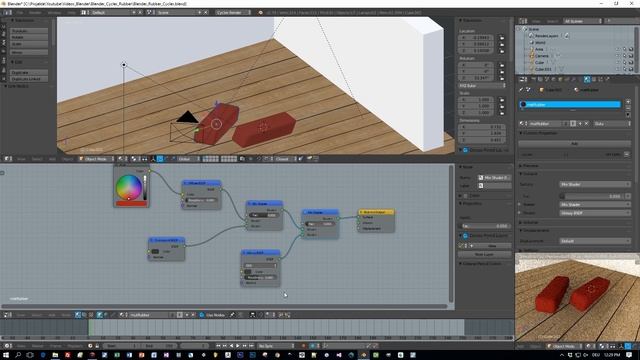Click the Diffuse BSDF node at top
This screenshot has width=640, height=360.
click(x=202, y=183)
